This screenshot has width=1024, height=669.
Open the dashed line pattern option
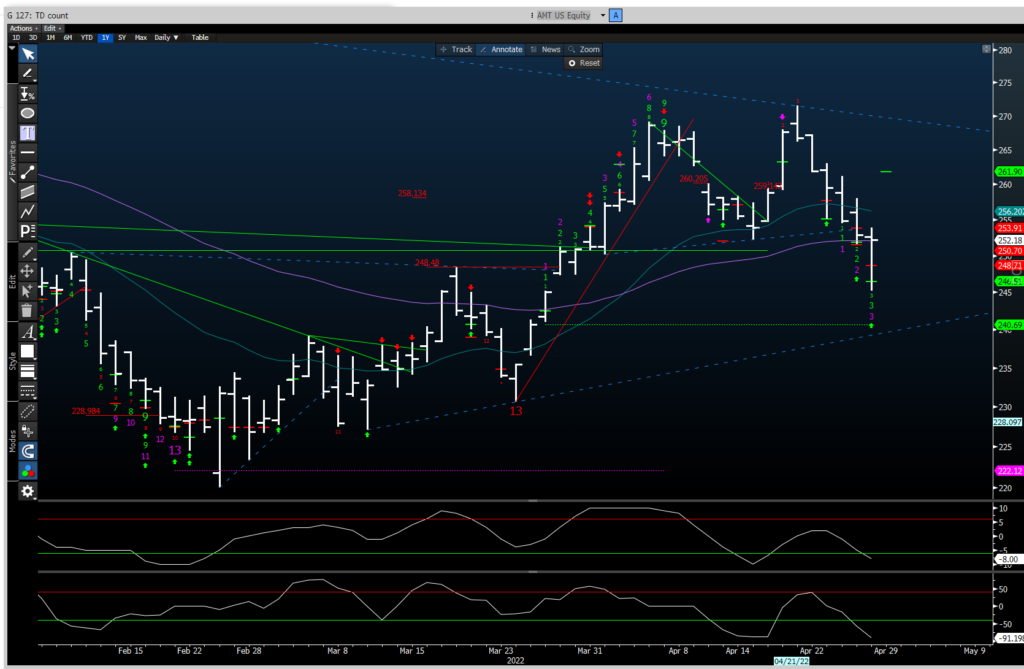click(27, 391)
